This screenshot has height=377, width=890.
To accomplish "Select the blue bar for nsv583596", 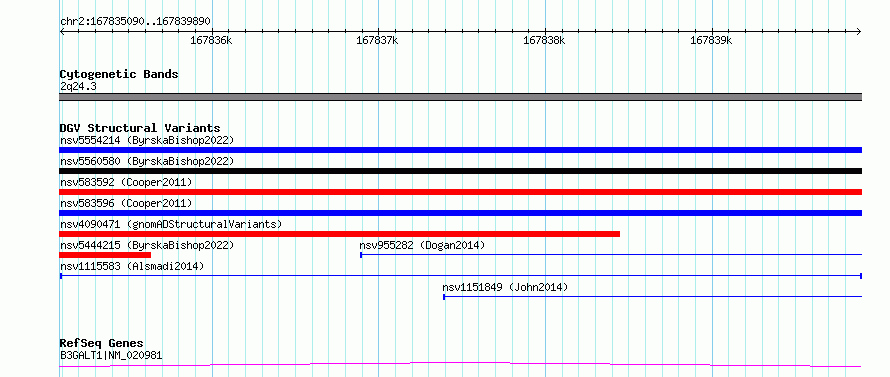I will (x=460, y=213).
